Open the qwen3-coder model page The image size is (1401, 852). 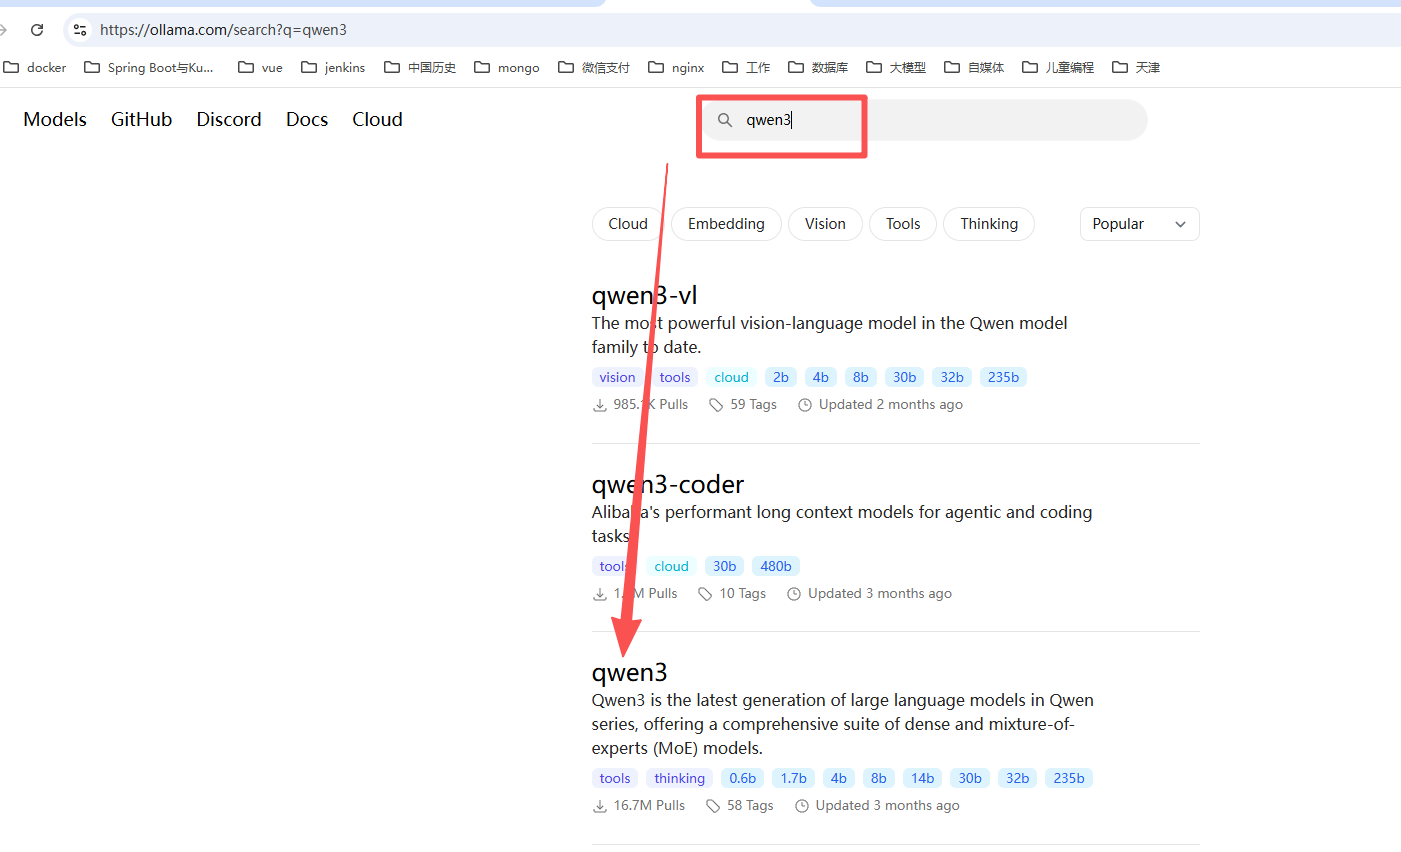click(668, 485)
